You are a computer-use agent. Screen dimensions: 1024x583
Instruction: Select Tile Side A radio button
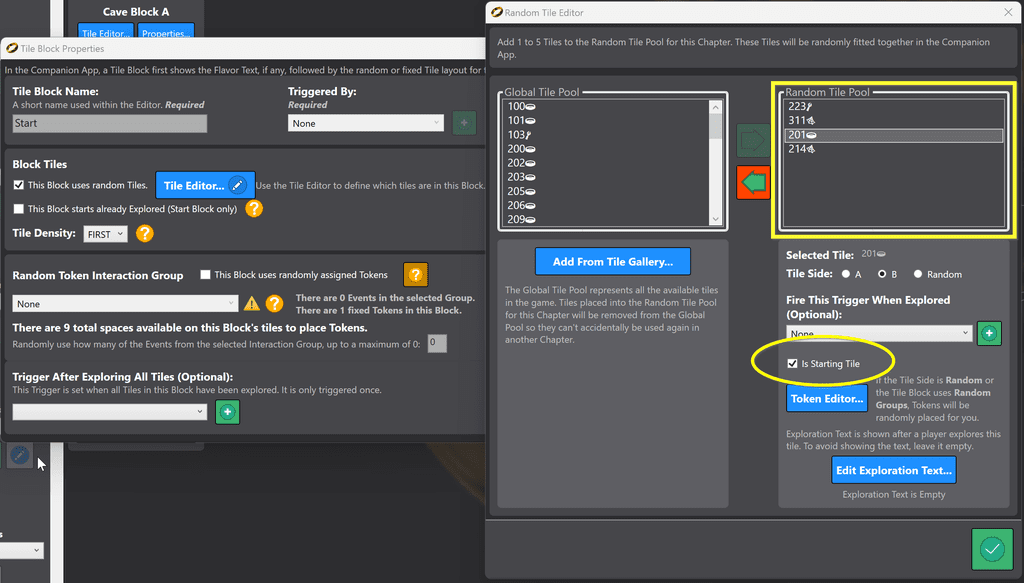coord(846,274)
